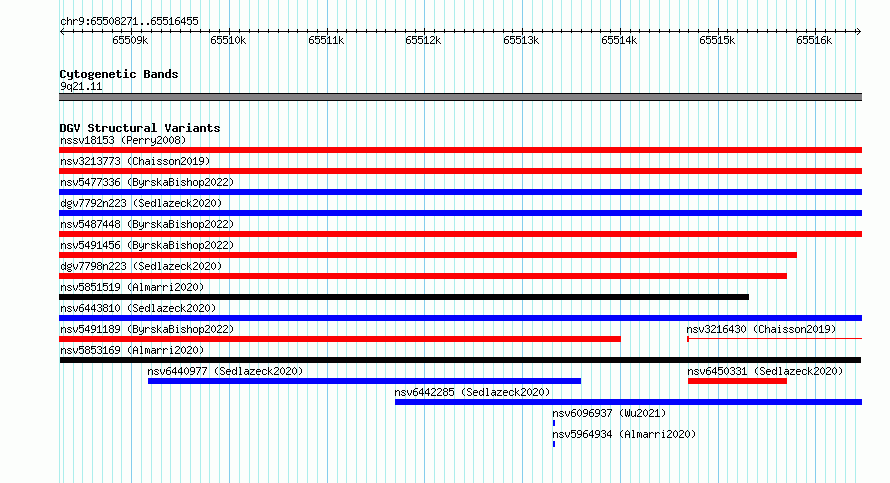Open nsv6443810 (Sedlazeck2020) label
This screenshot has height=483, width=890.
point(138,308)
